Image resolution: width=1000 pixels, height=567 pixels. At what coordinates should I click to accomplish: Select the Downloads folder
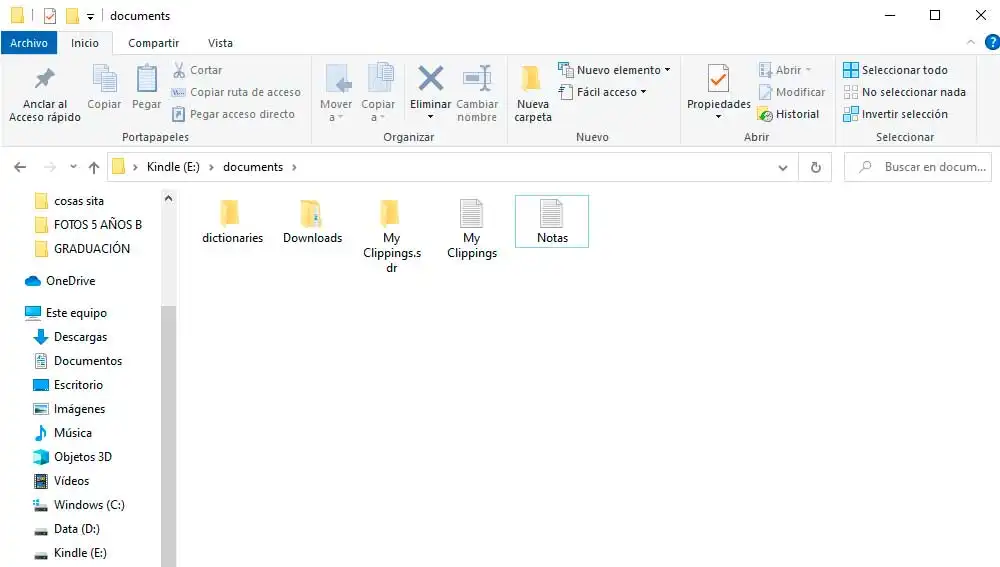312,221
